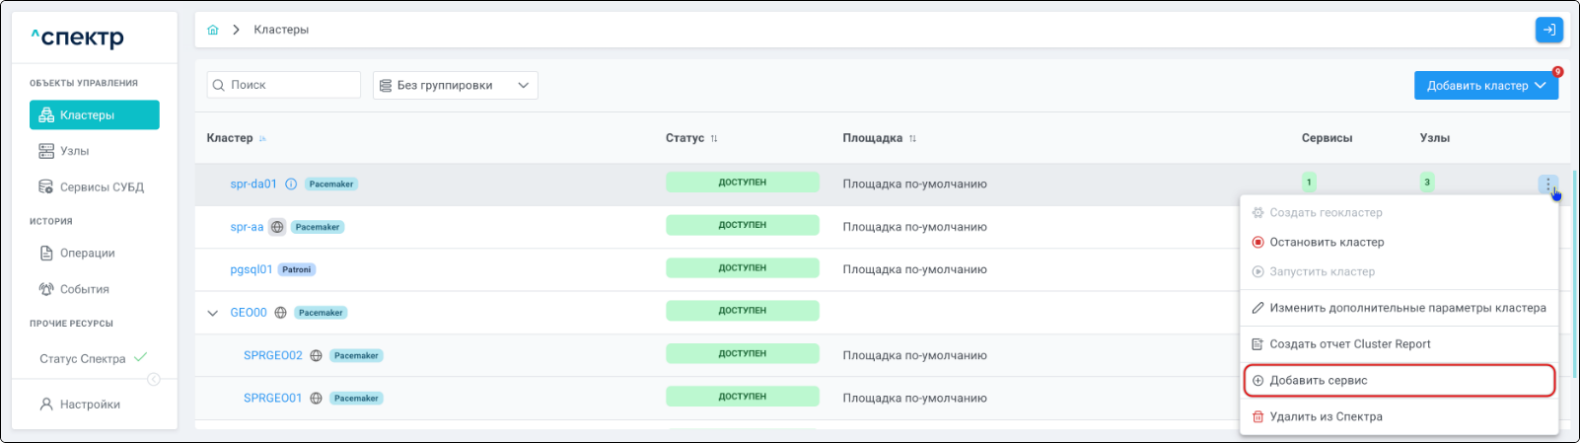Click the globe icon beside SPRGE002
Viewport: 1580px width, 443px height.
coord(316,356)
